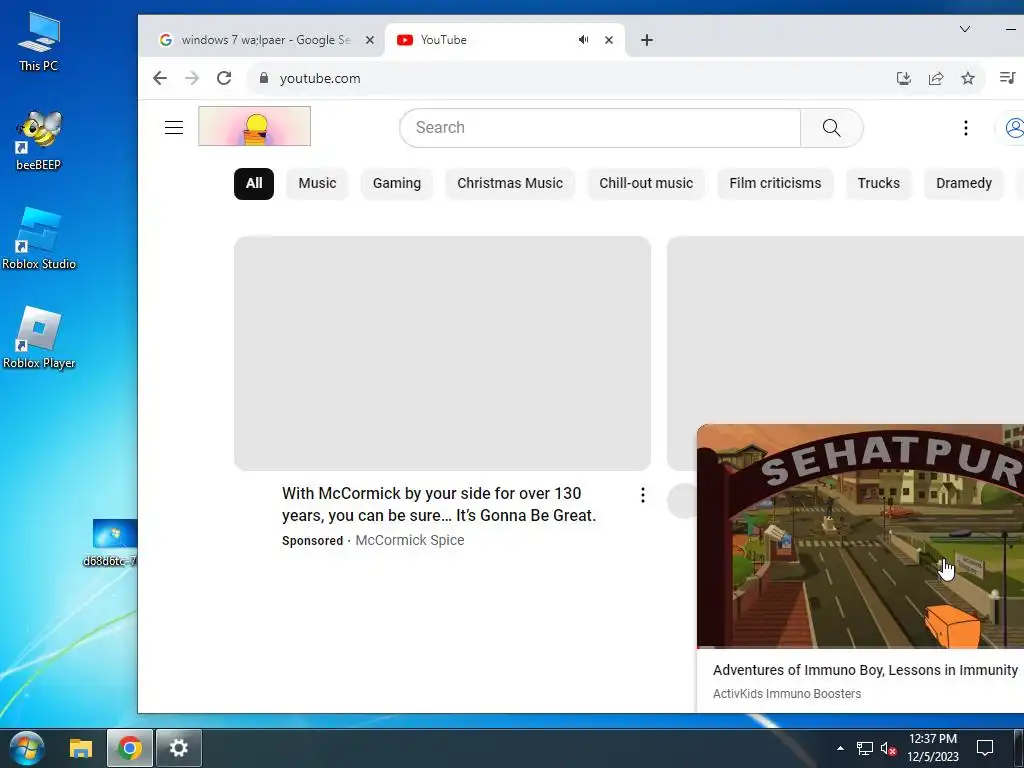This screenshot has width=1024, height=768.
Task: Share this page from the address bar
Action: click(x=936, y=78)
